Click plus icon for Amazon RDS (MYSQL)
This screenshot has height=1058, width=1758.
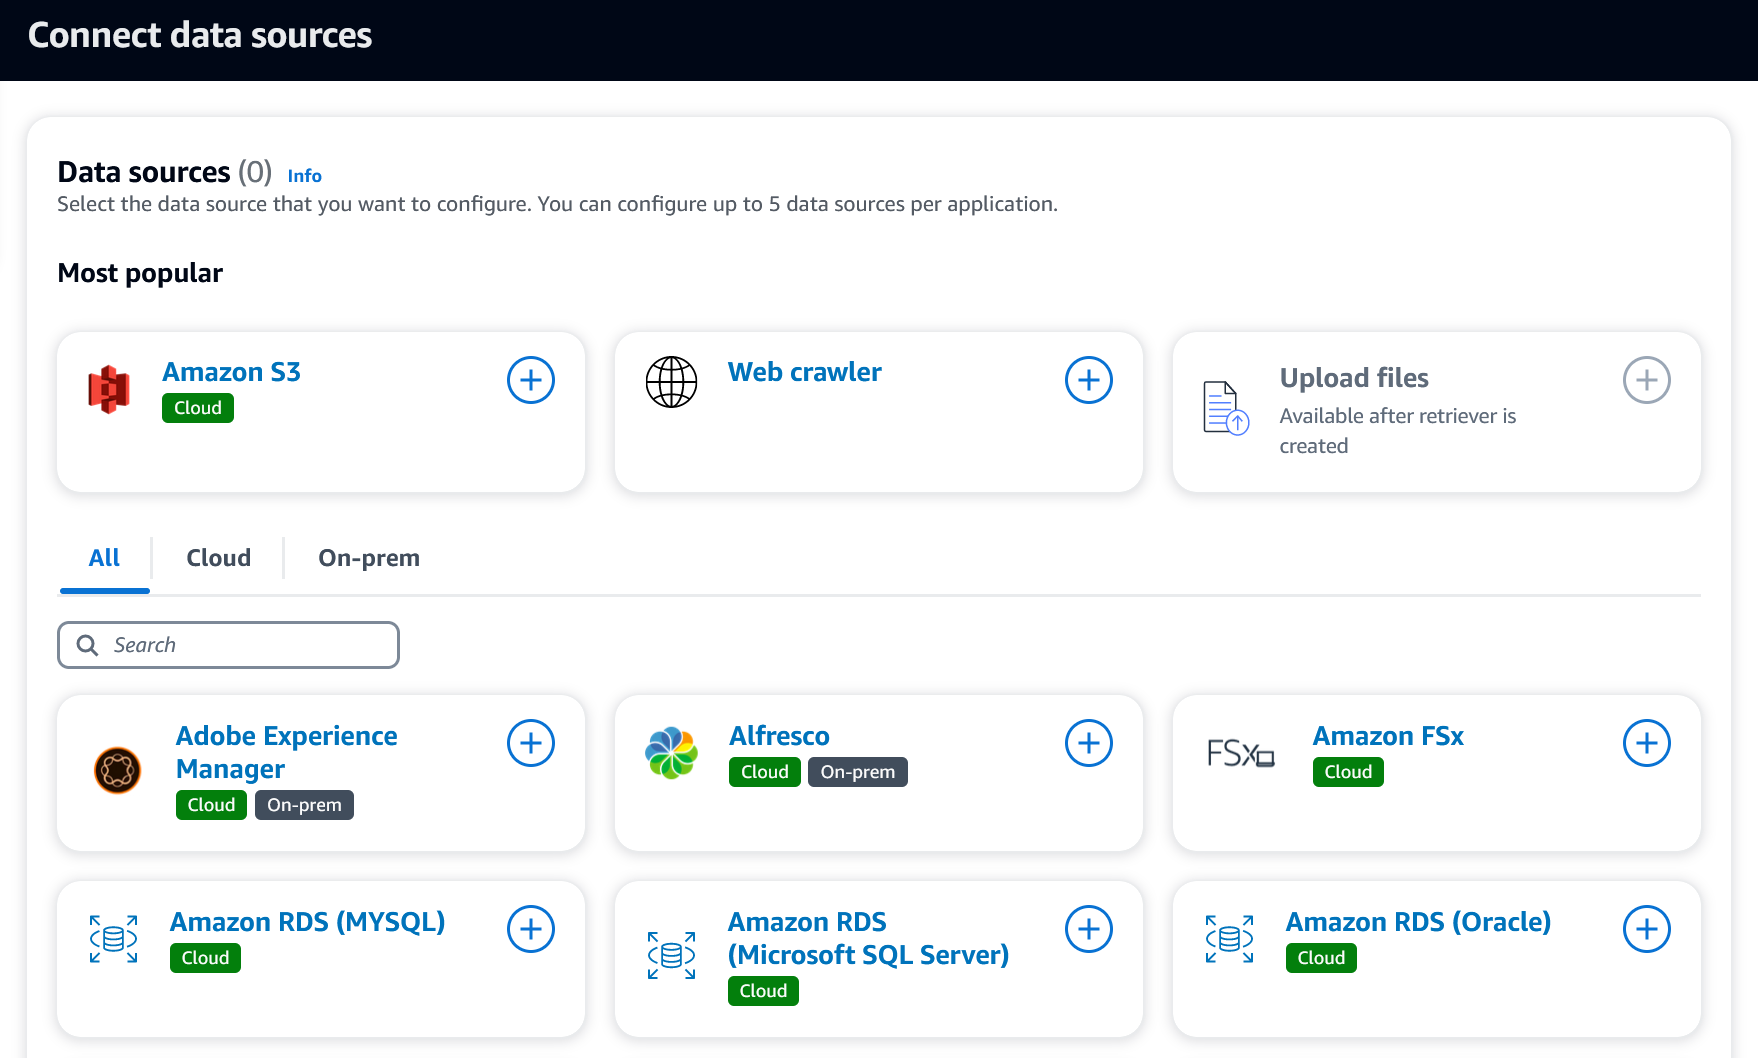tap(531, 929)
